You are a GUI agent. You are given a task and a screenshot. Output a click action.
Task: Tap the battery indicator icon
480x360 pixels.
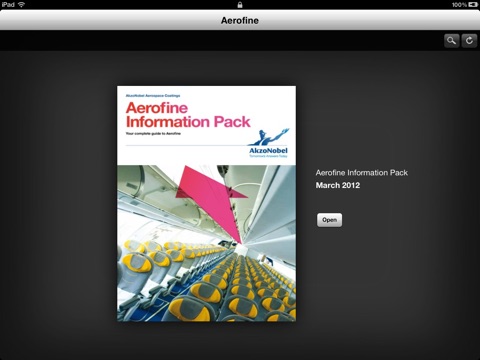pyautogui.click(x=473, y=5)
